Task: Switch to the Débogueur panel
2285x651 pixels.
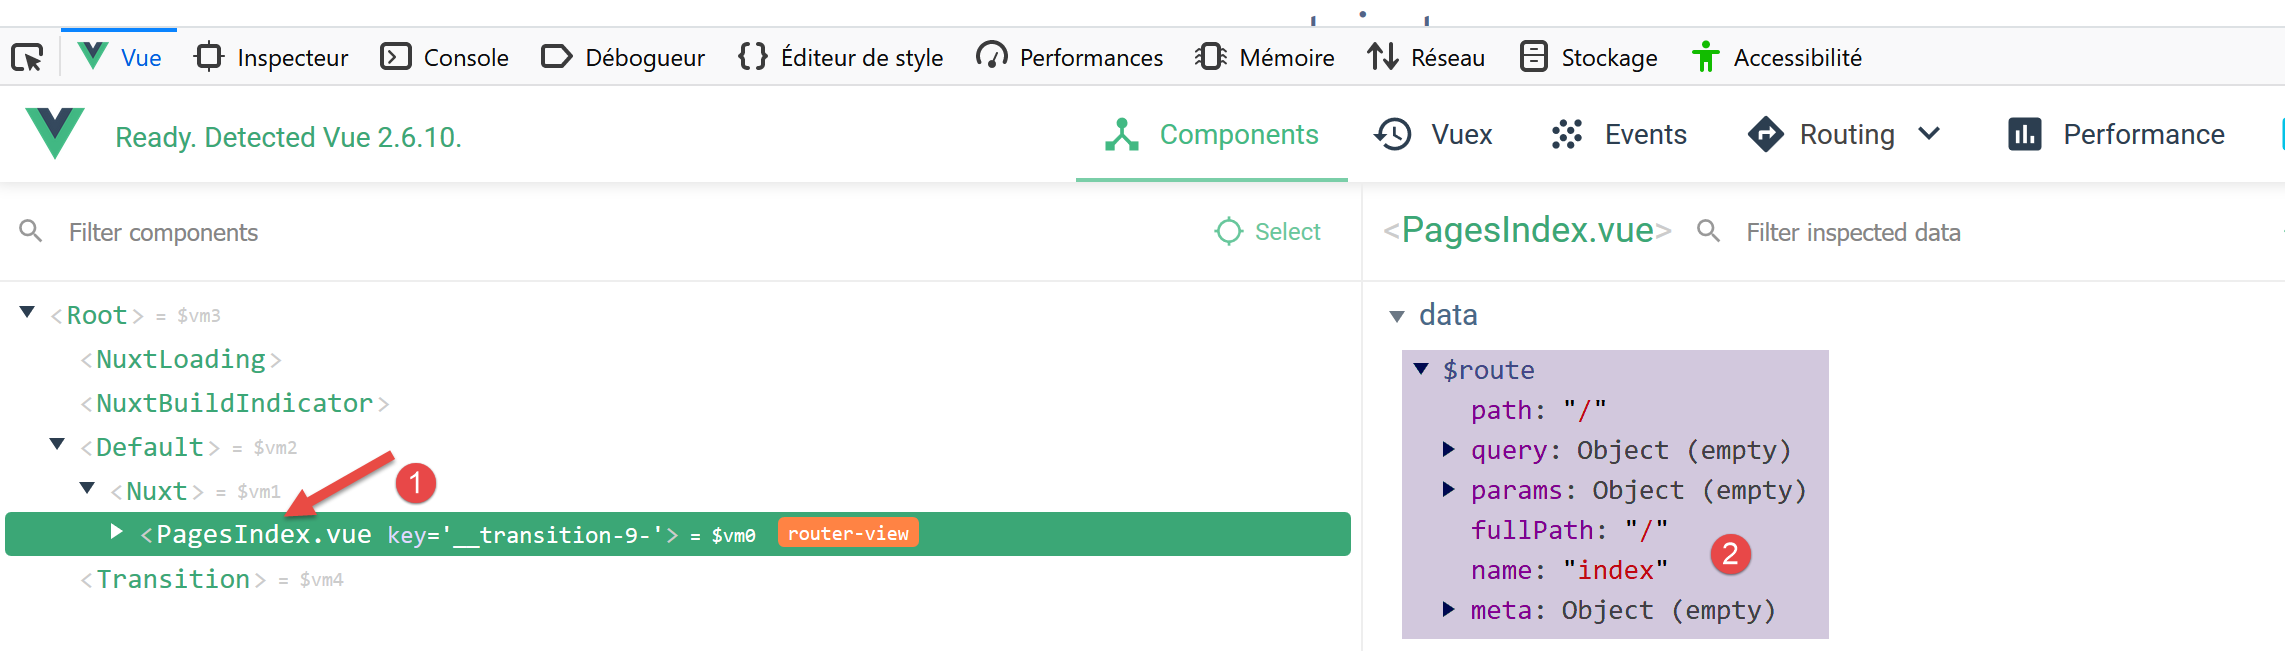Action: (623, 57)
